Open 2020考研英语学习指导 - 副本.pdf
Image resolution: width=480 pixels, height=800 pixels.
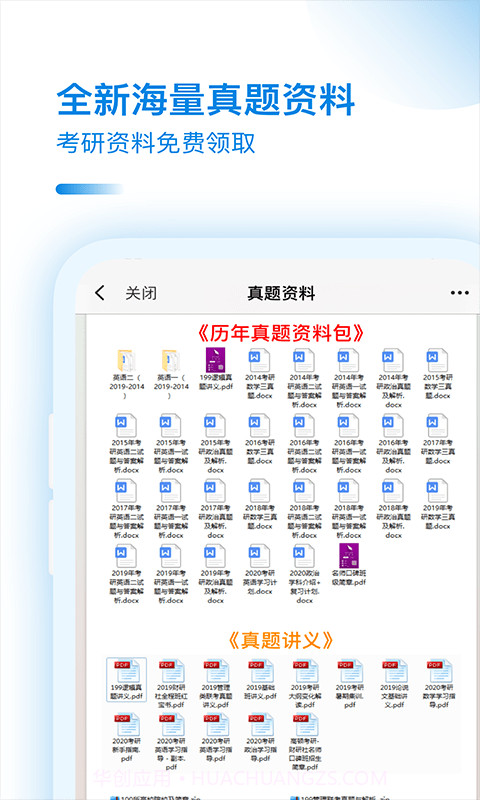coord(171,742)
